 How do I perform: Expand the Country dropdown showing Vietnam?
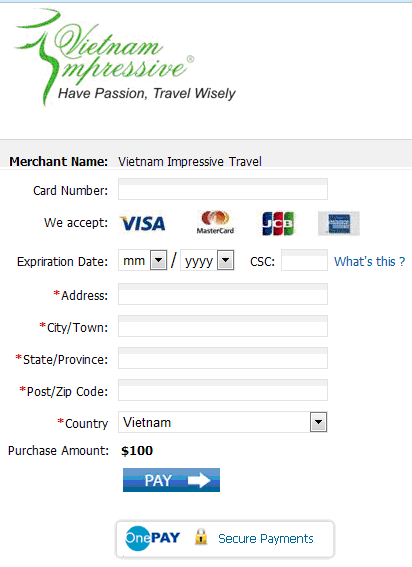pyautogui.click(x=223, y=422)
